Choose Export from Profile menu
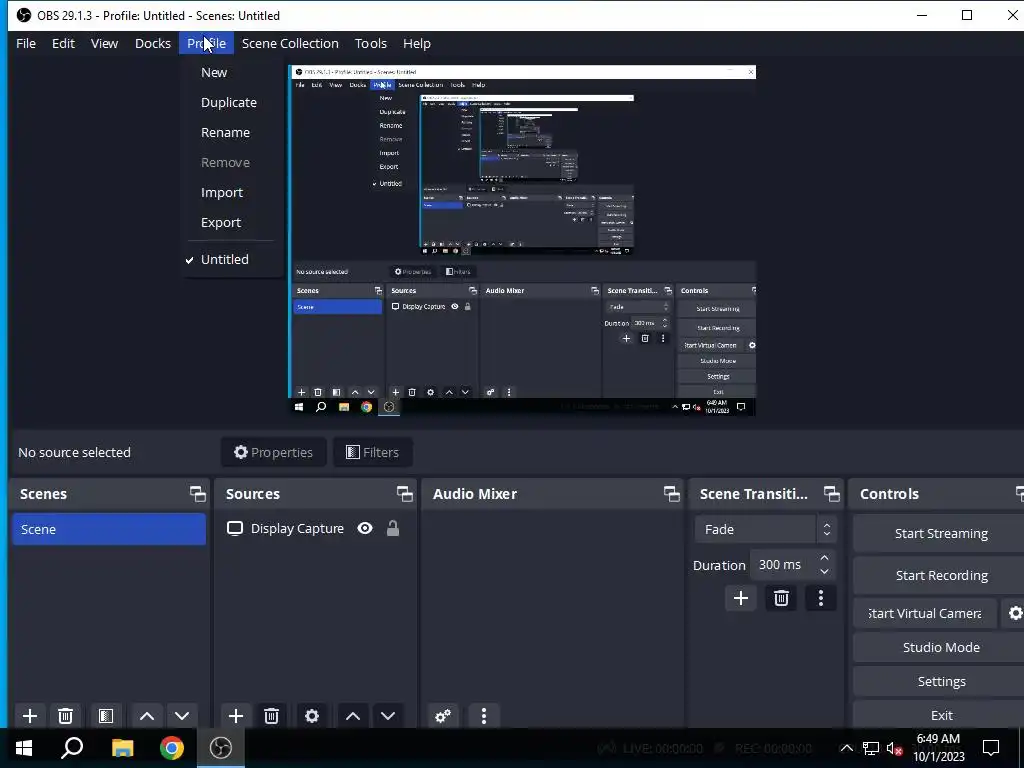The height and width of the screenshot is (768, 1024). coord(221,223)
